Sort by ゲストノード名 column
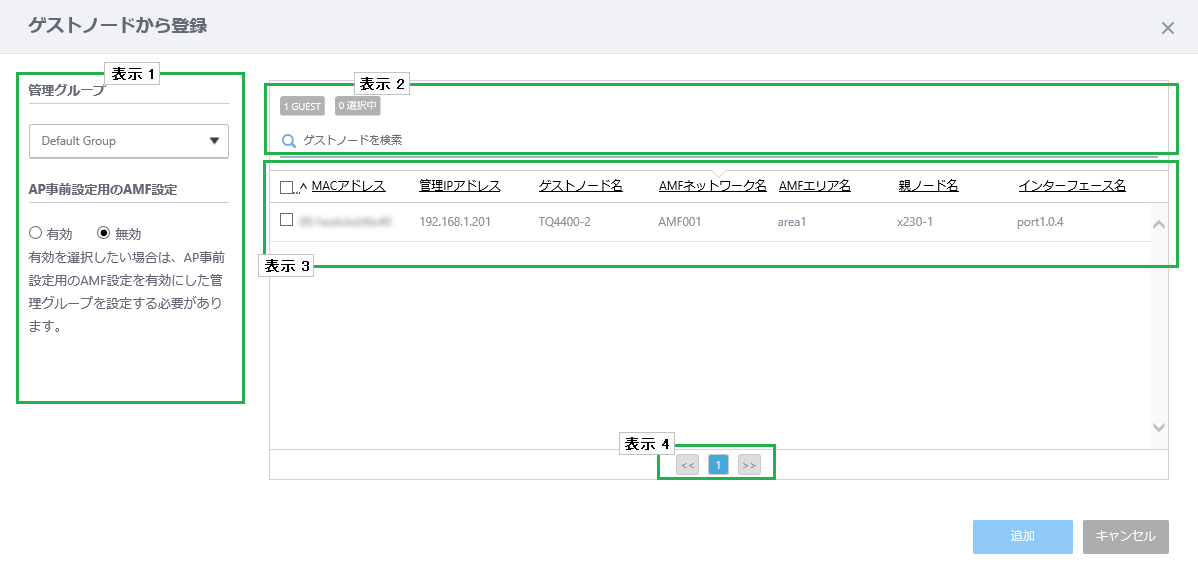 (581, 186)
